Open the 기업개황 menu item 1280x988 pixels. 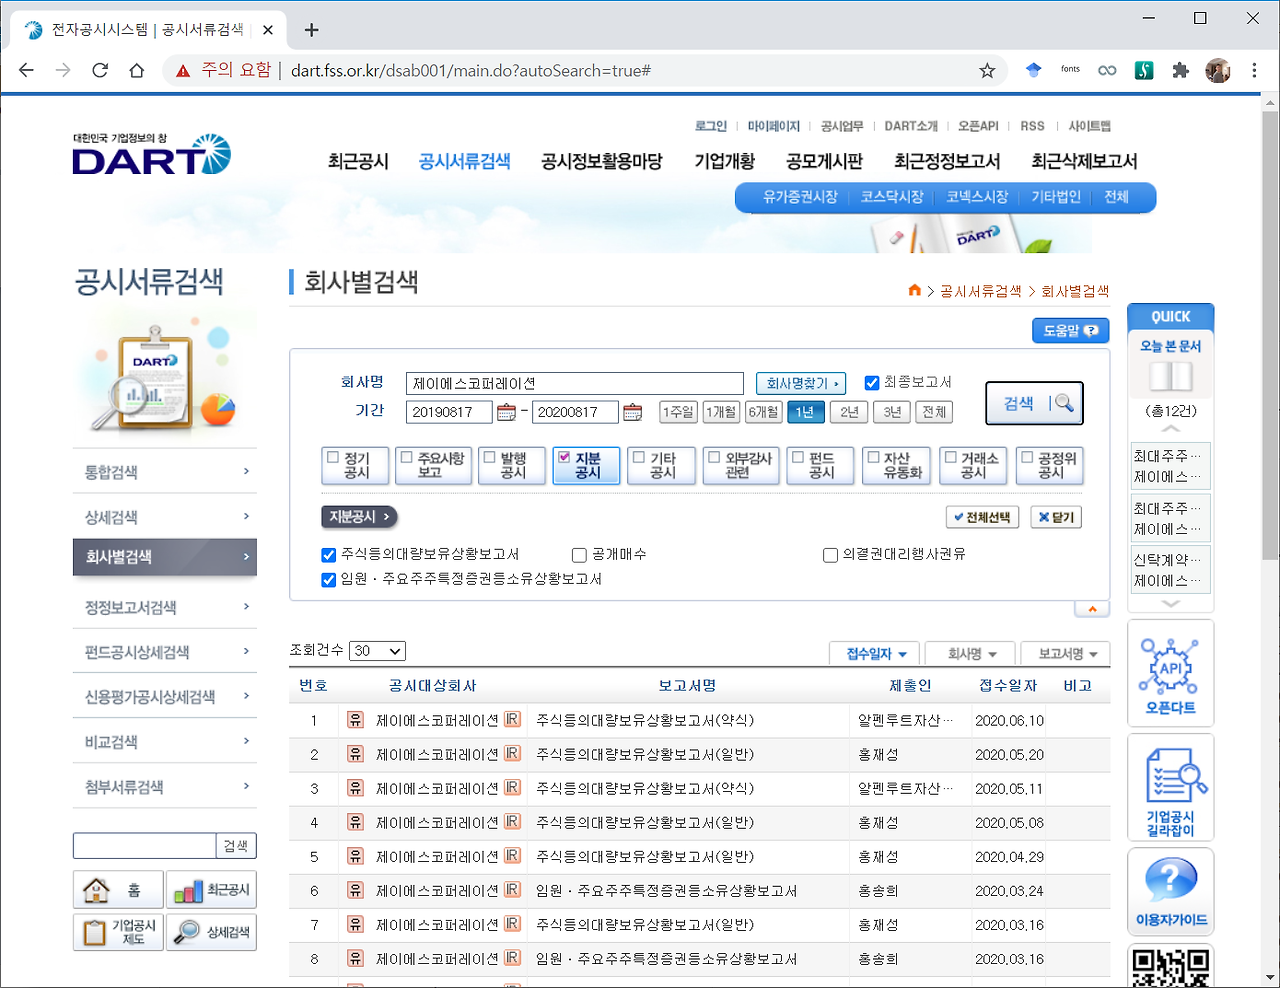(x=724, y=160)
